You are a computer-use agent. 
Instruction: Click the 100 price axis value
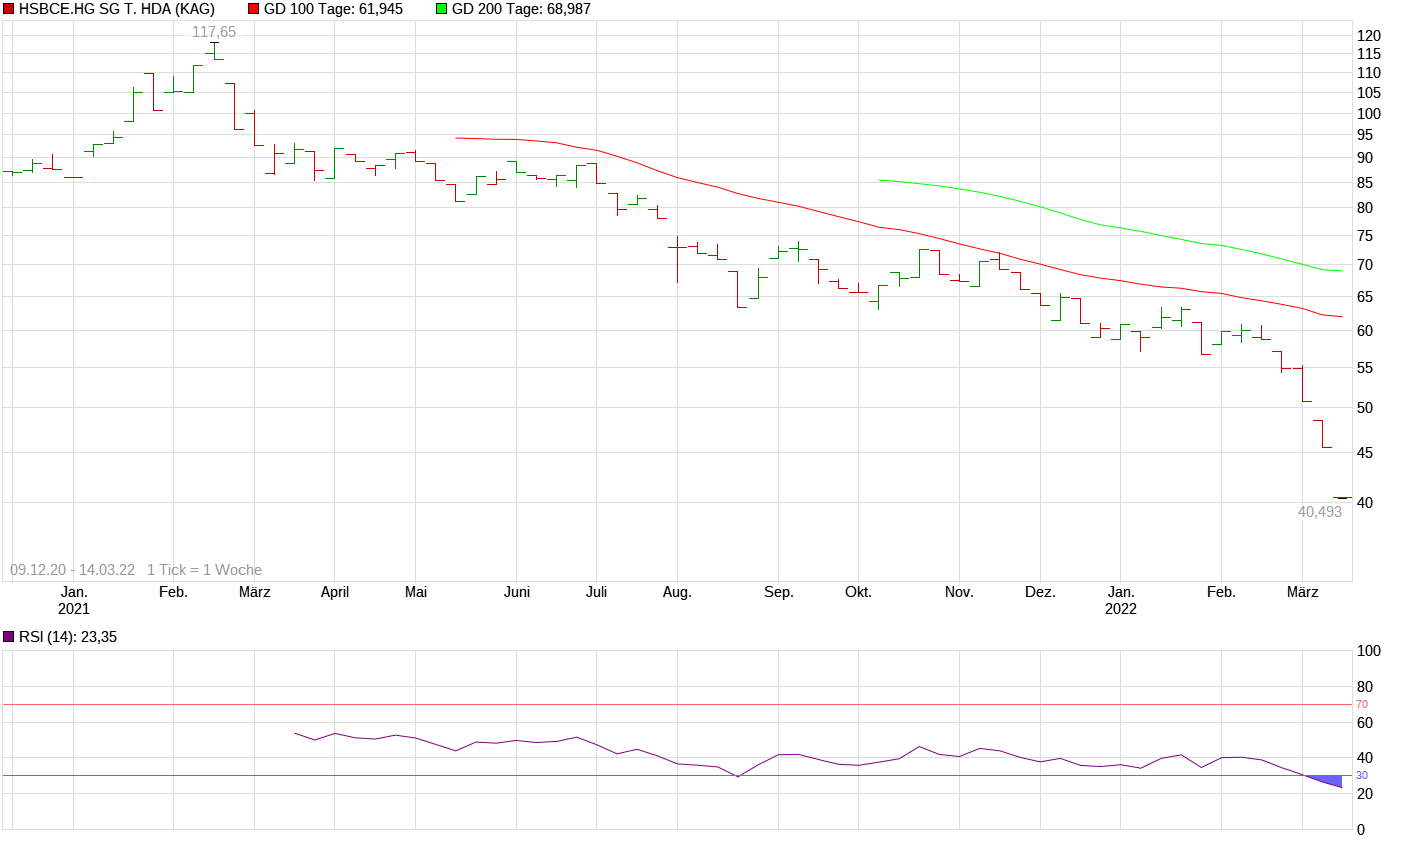[x=1369, y=114]
